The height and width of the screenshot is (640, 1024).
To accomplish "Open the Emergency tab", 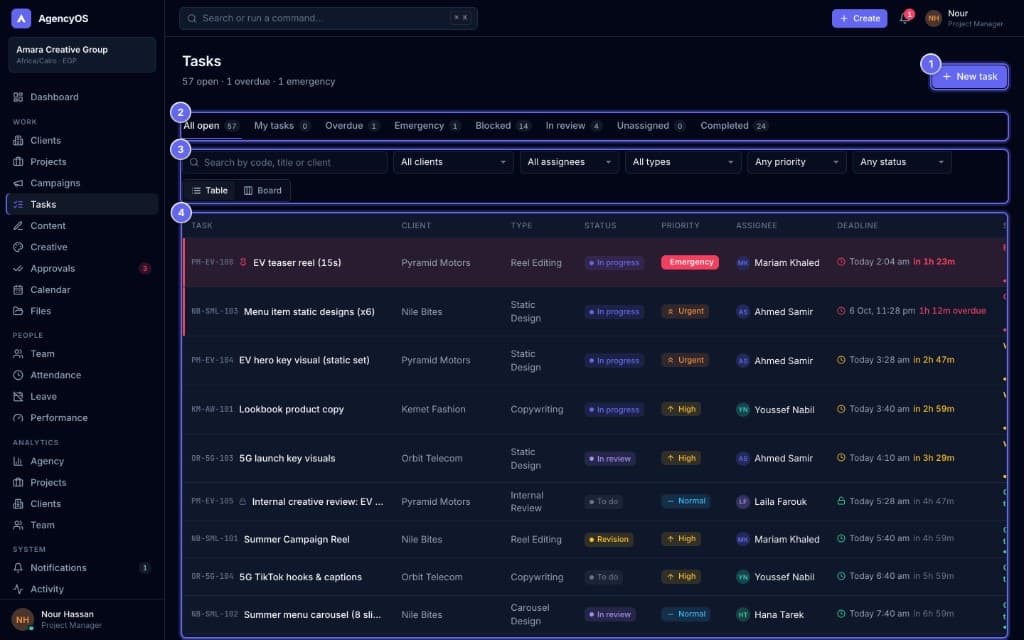I will 427,125.
